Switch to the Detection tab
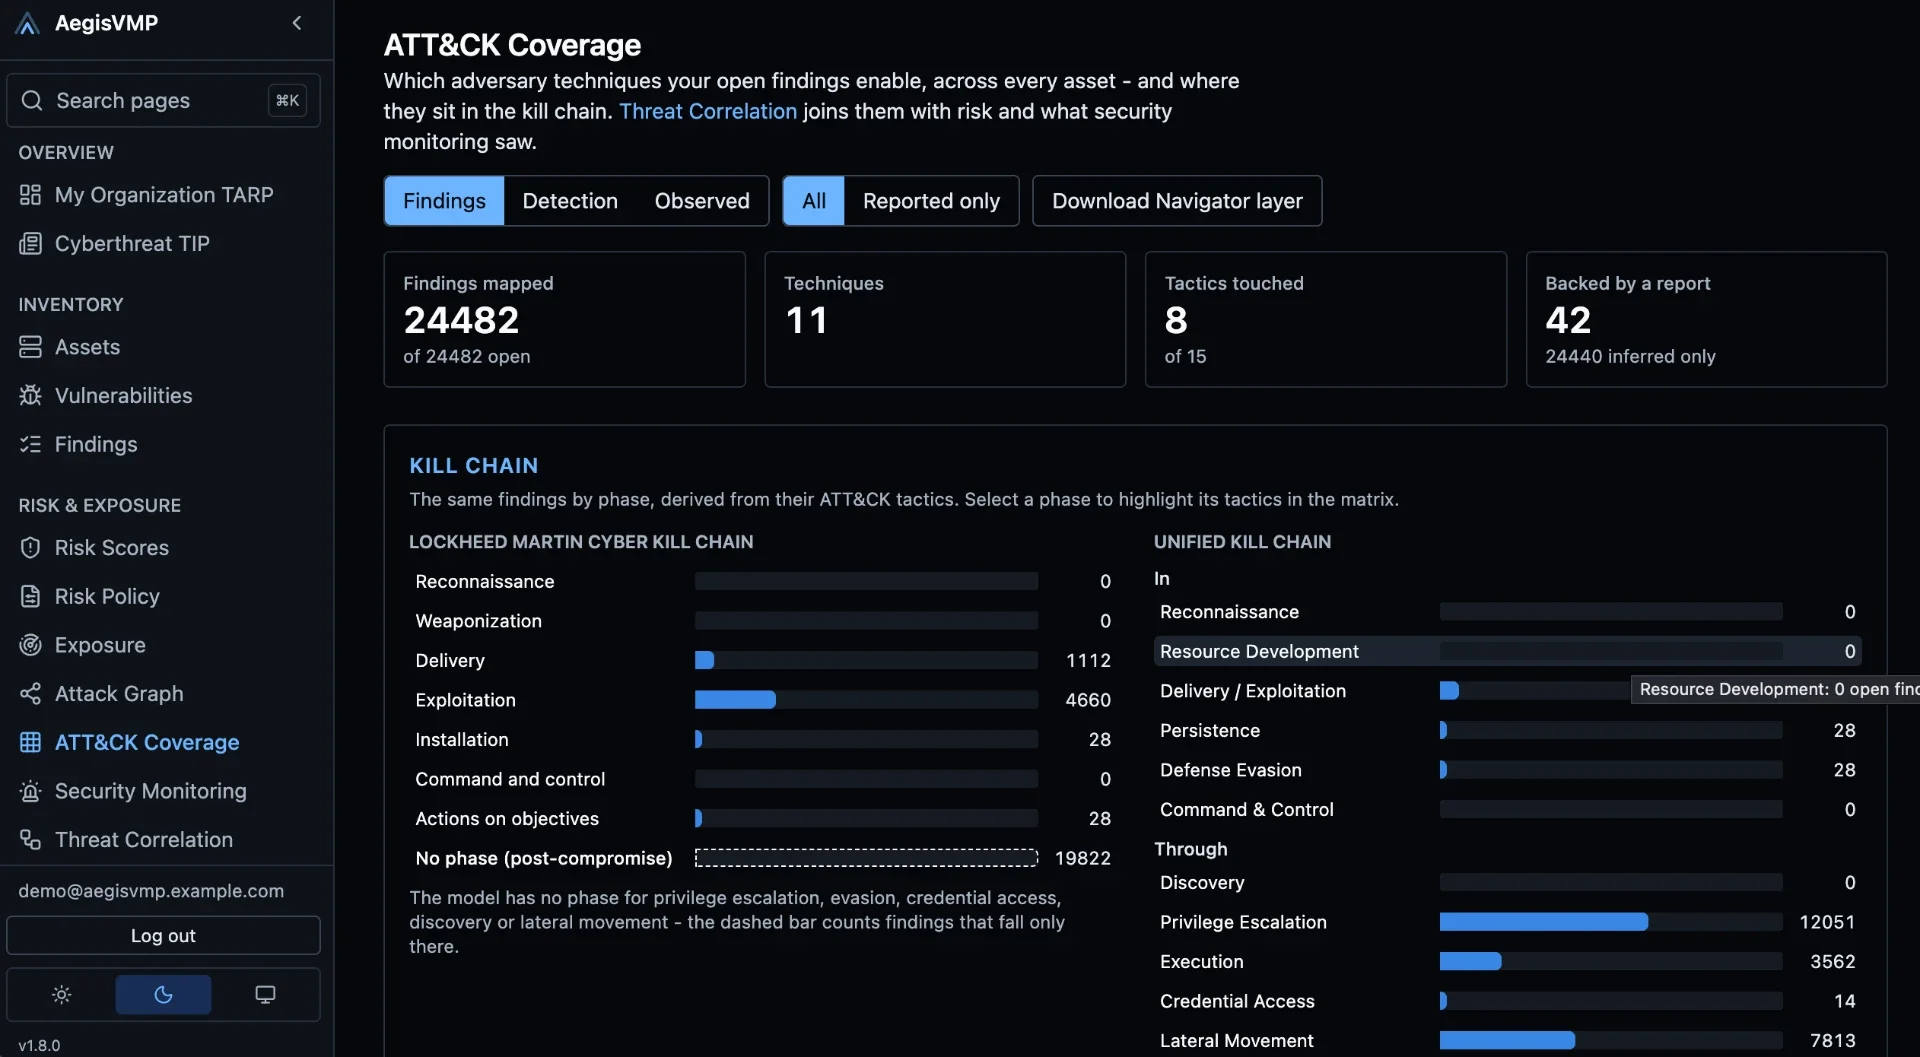 point(570,201)
